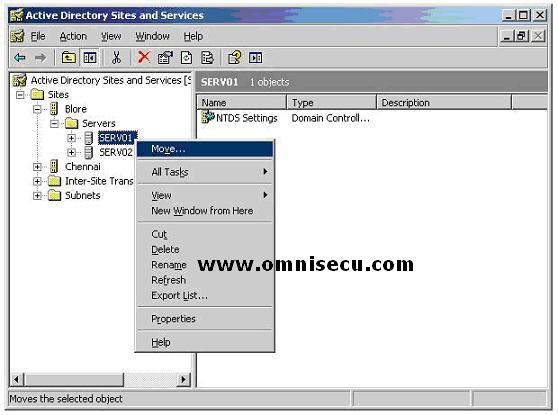
Task: Open the View menu in menu bar
Action: (111, 36)
